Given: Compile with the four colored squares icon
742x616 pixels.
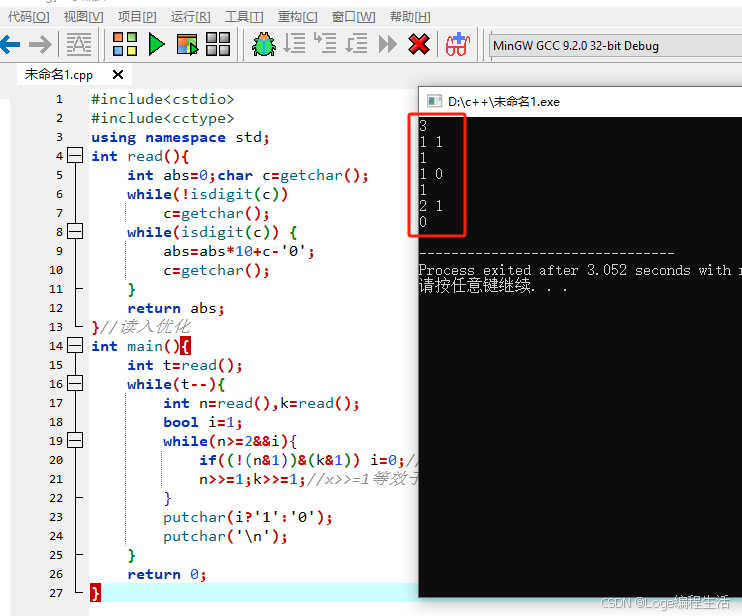Looking at the screenshot, I should [125, 44].
